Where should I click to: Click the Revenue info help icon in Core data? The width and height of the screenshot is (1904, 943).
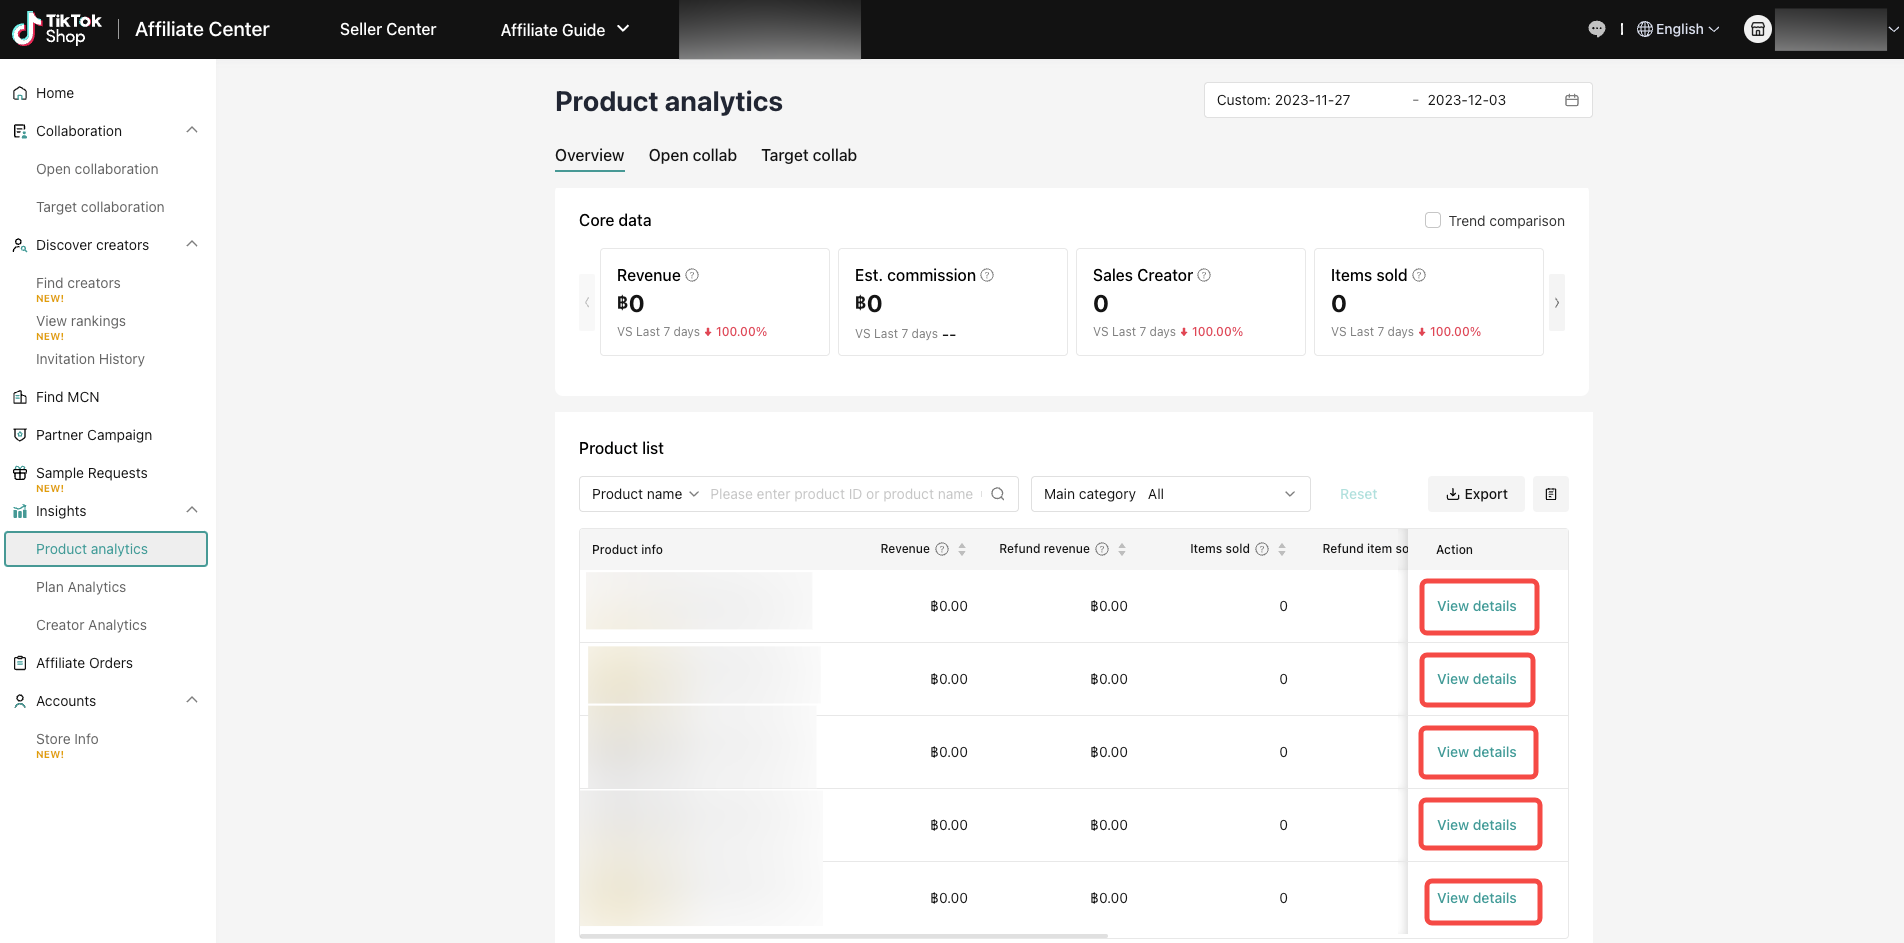pos(692,275)
